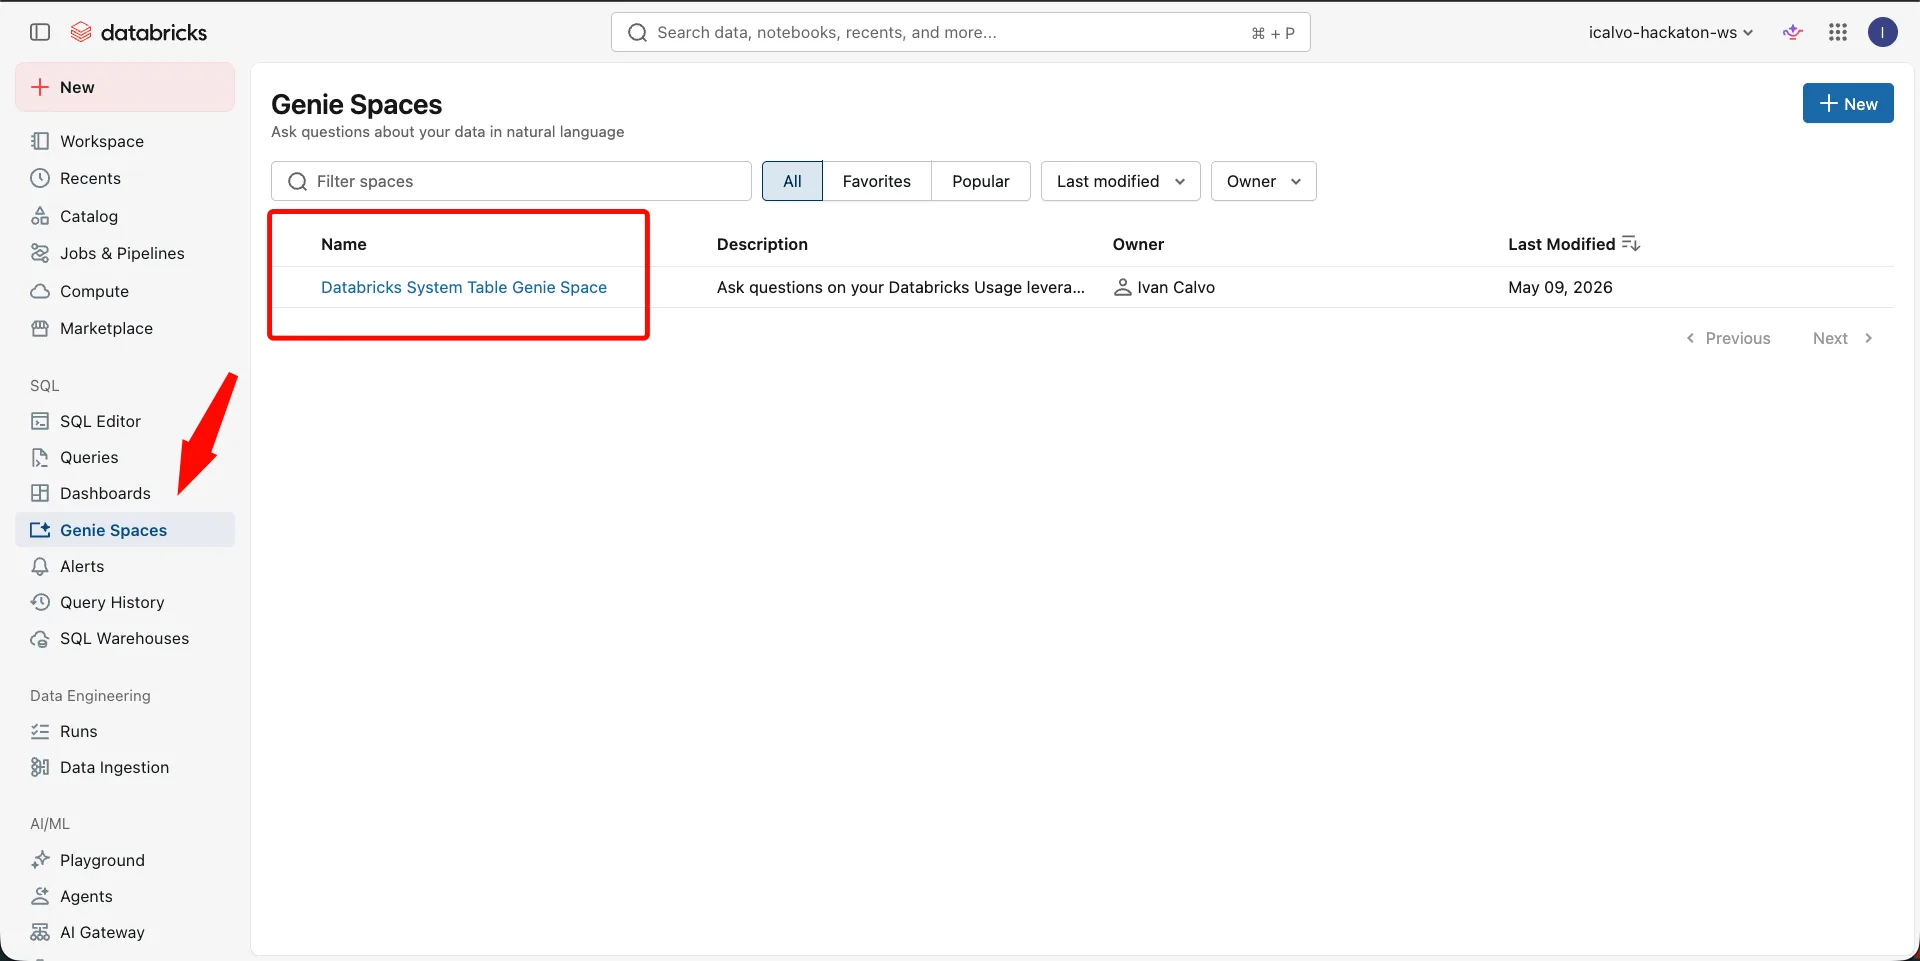The image size is (1920, 961).
Task: Open the user avatar menu
Action: [1883, 32]
